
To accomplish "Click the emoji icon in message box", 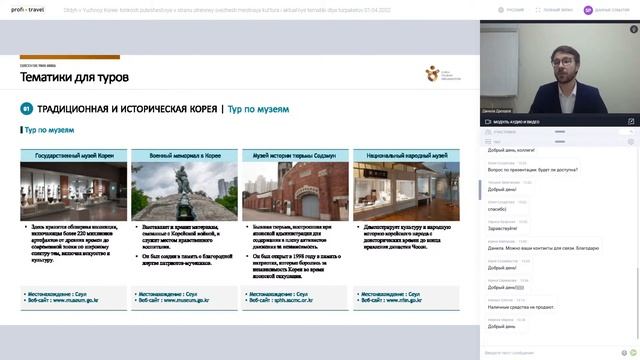I will 624,353.
